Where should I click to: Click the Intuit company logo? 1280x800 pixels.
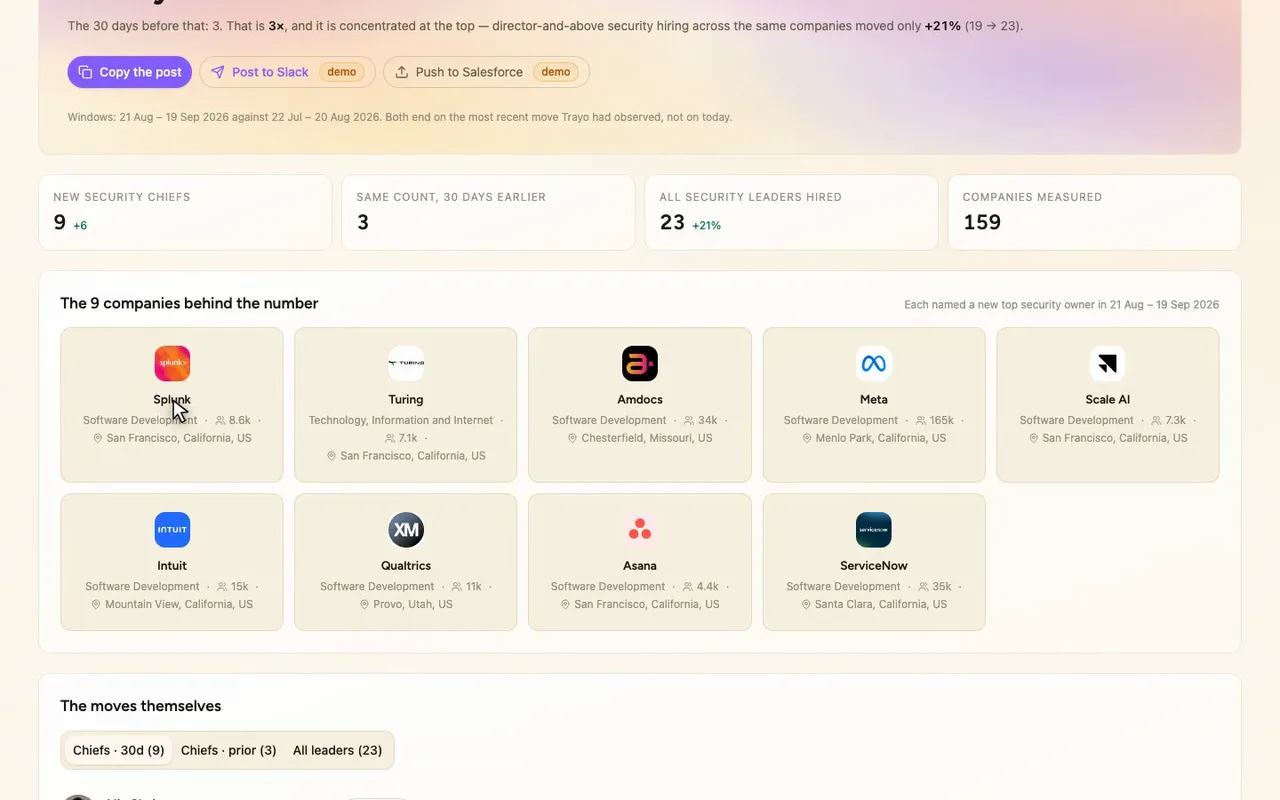(172, 529)
